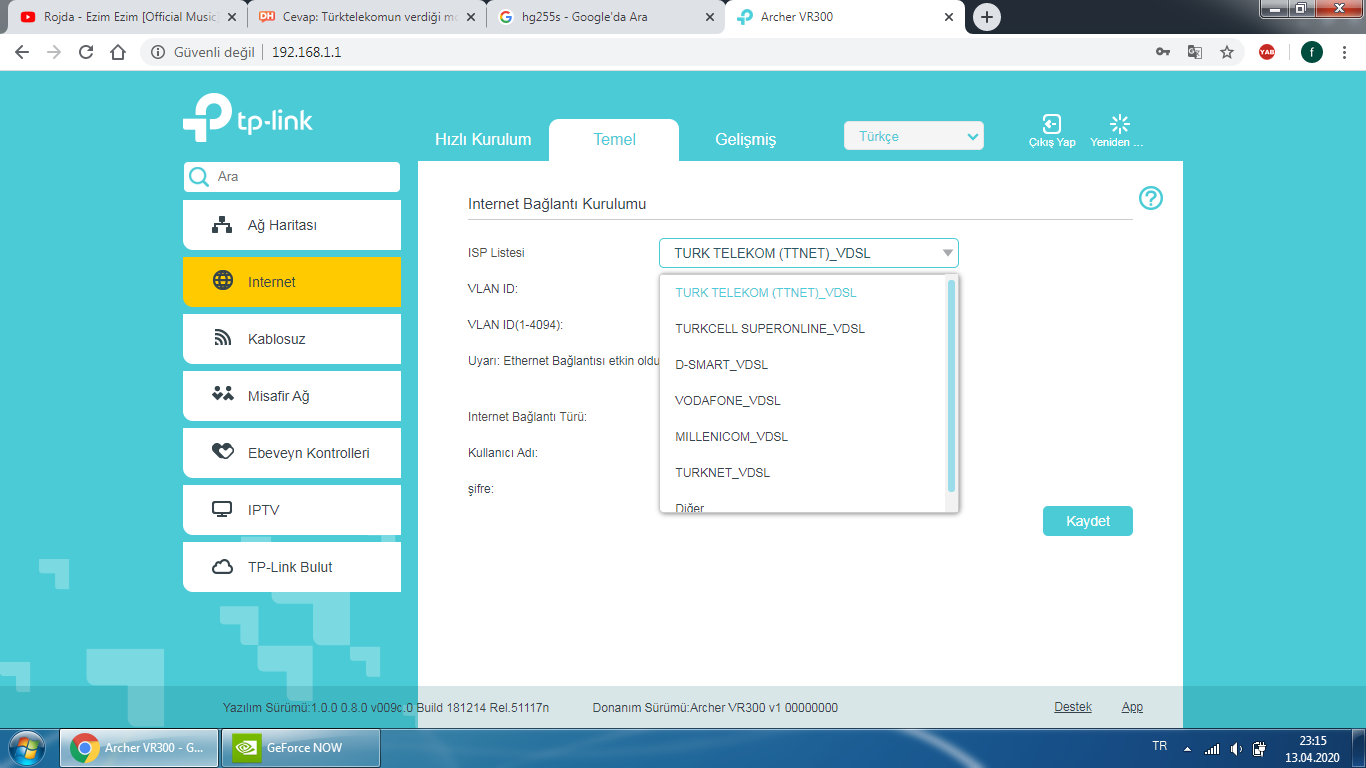The width and height of the screenshot is (1366, 768).
Task: Open the Chrome profile avatar
Action: tap(1312, 52)
